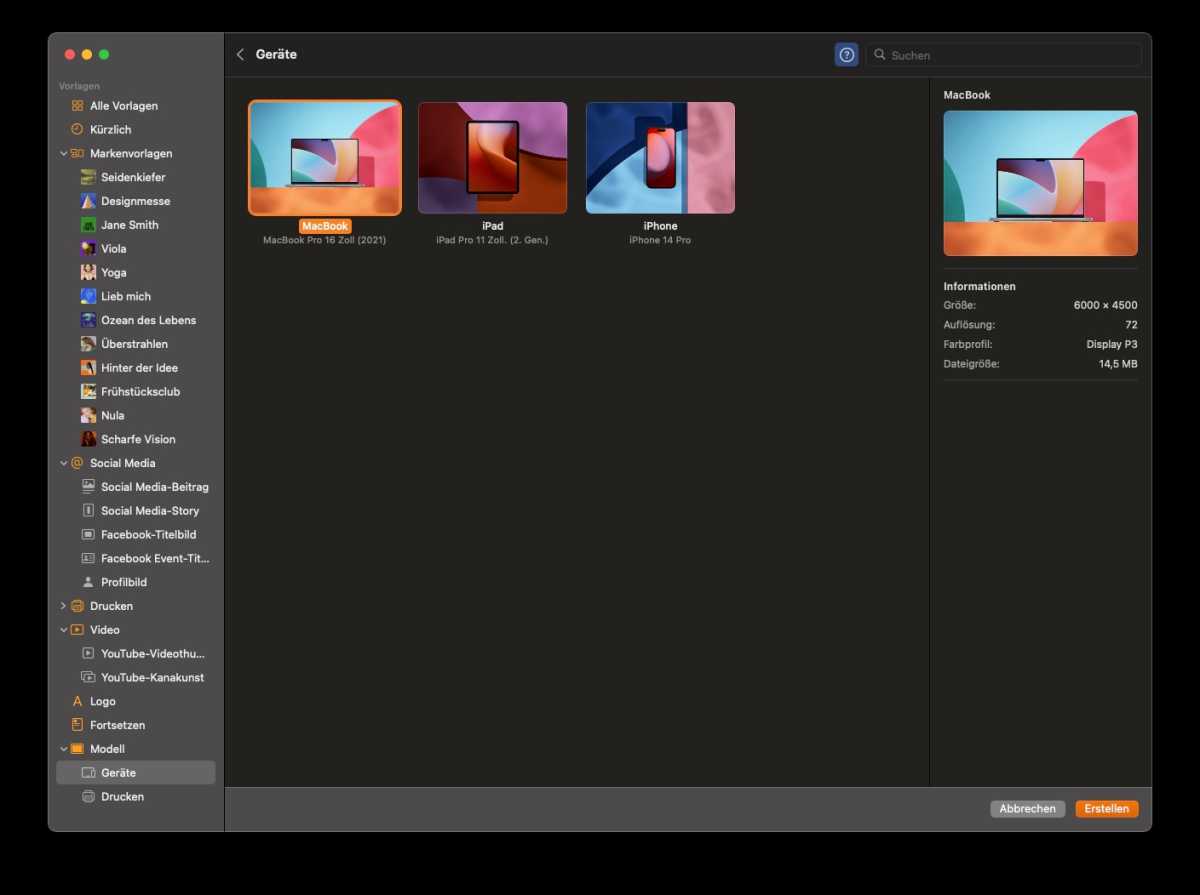Click the Alle Vorlagen grid icon
This screenshot has width=1200, height=895.
pyautogui.click(x=77, y=106)
